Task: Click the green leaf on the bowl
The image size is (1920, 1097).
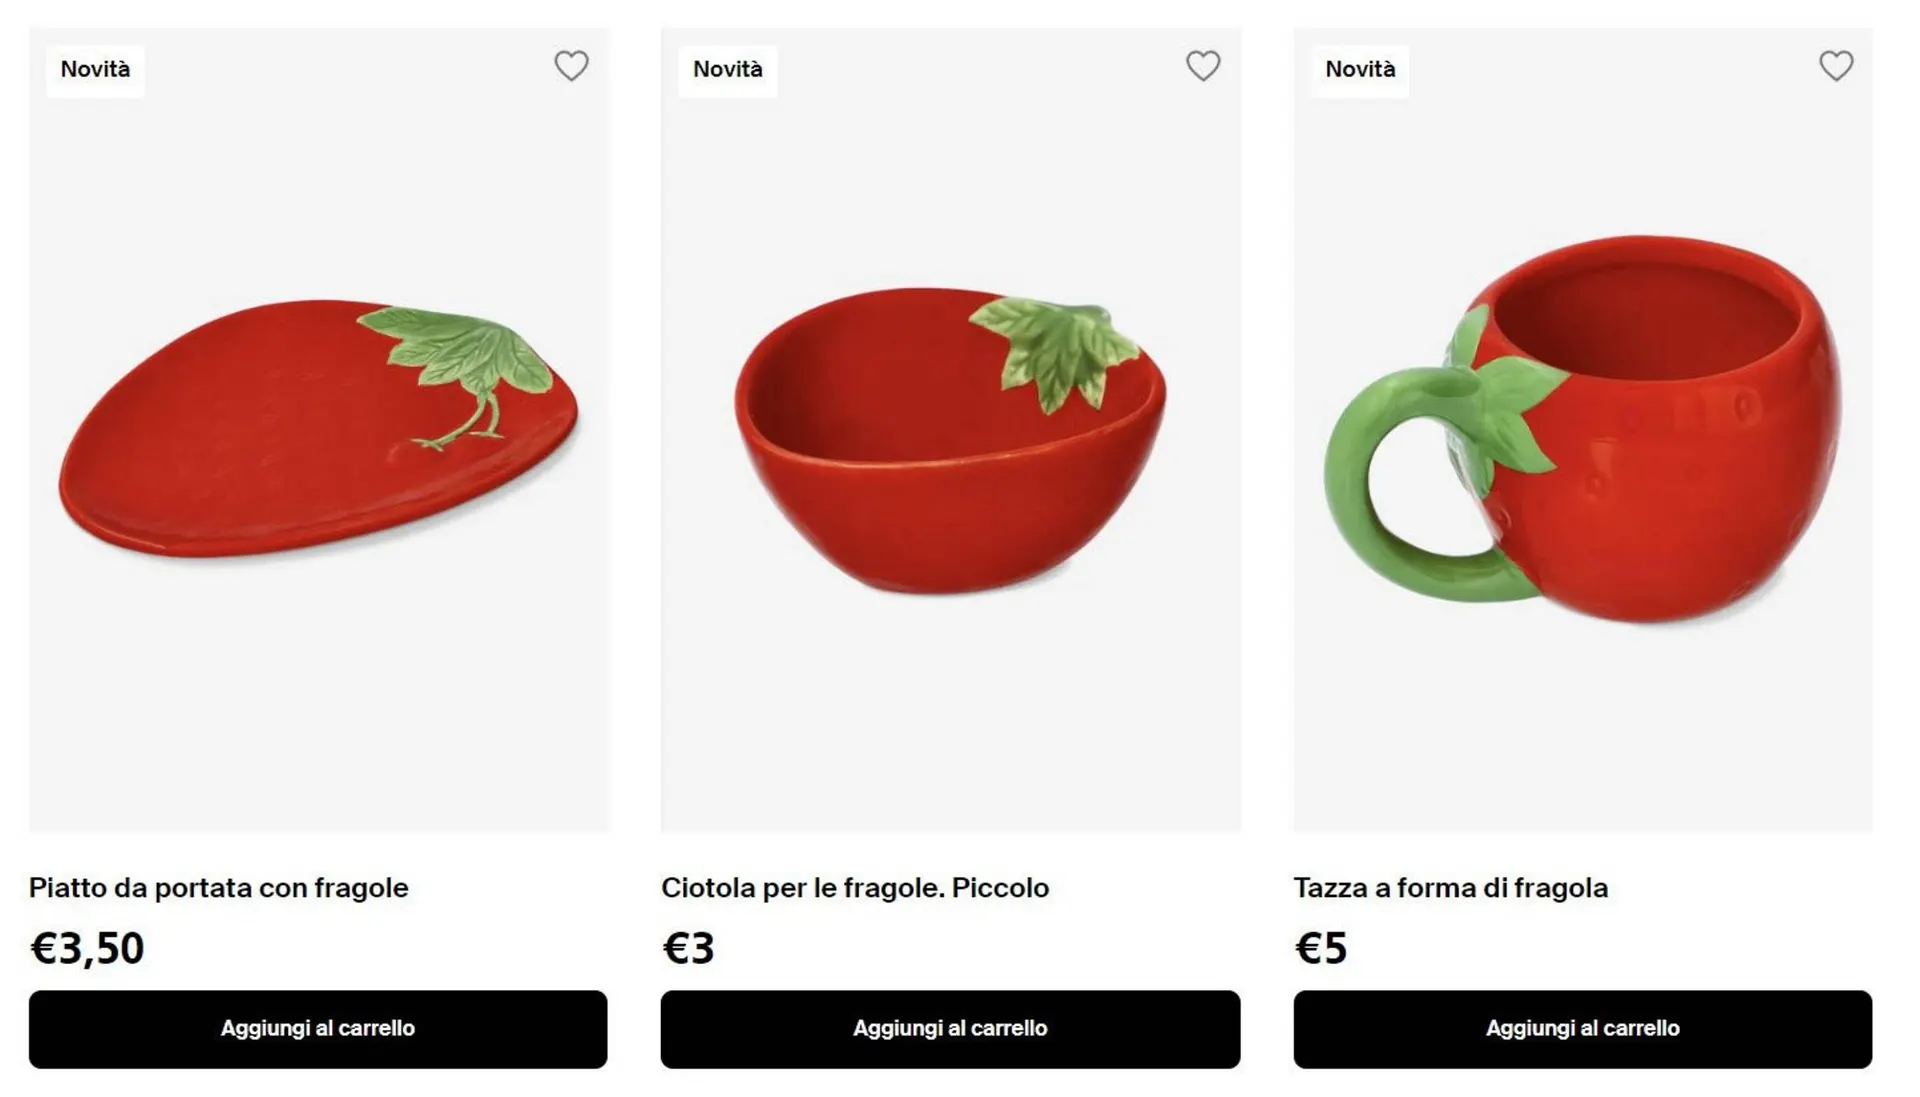Action: coord(1055,352)
